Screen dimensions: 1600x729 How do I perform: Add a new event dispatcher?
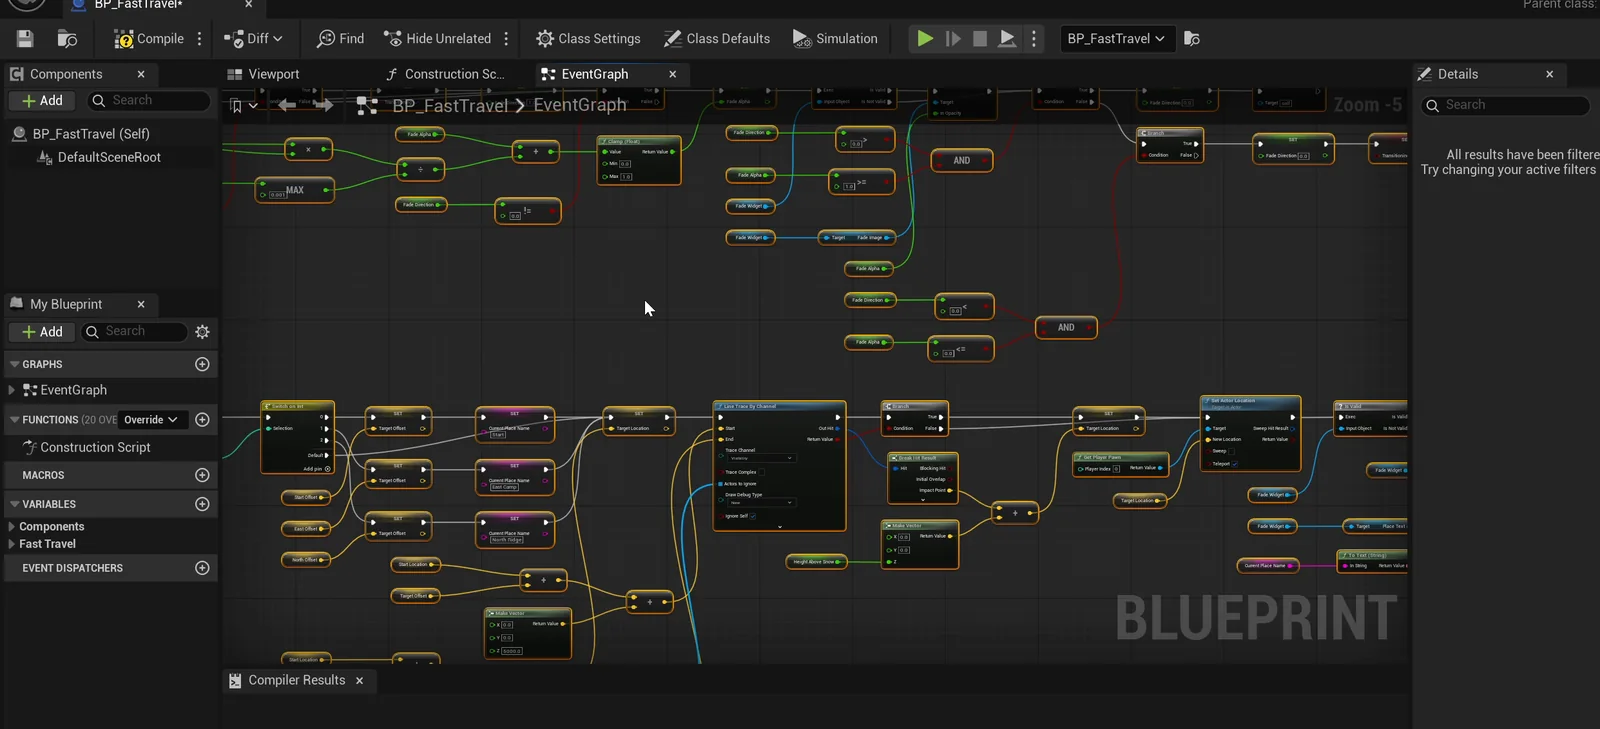[x=202, y=568]
